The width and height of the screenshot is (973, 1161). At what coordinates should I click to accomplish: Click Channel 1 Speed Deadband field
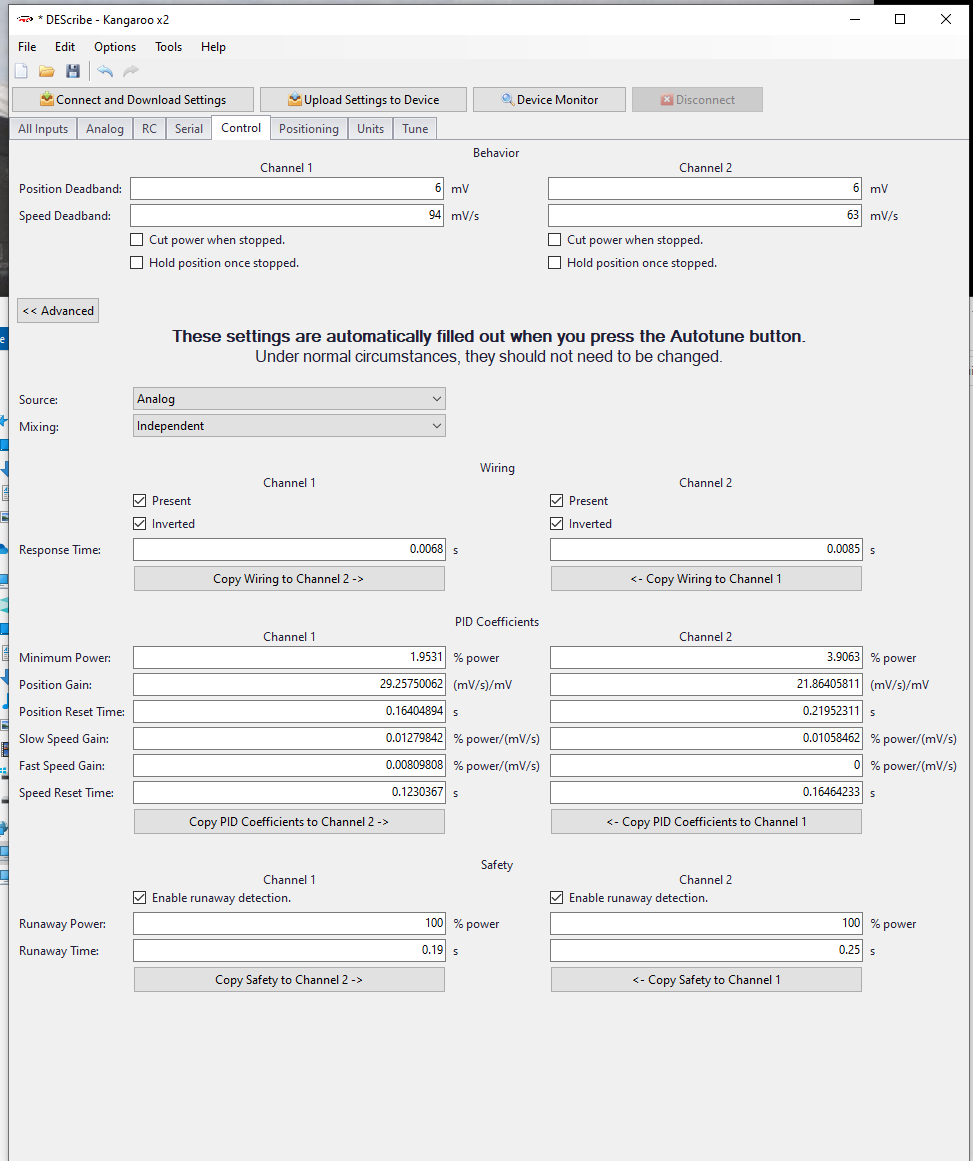(x=287, y=215)
